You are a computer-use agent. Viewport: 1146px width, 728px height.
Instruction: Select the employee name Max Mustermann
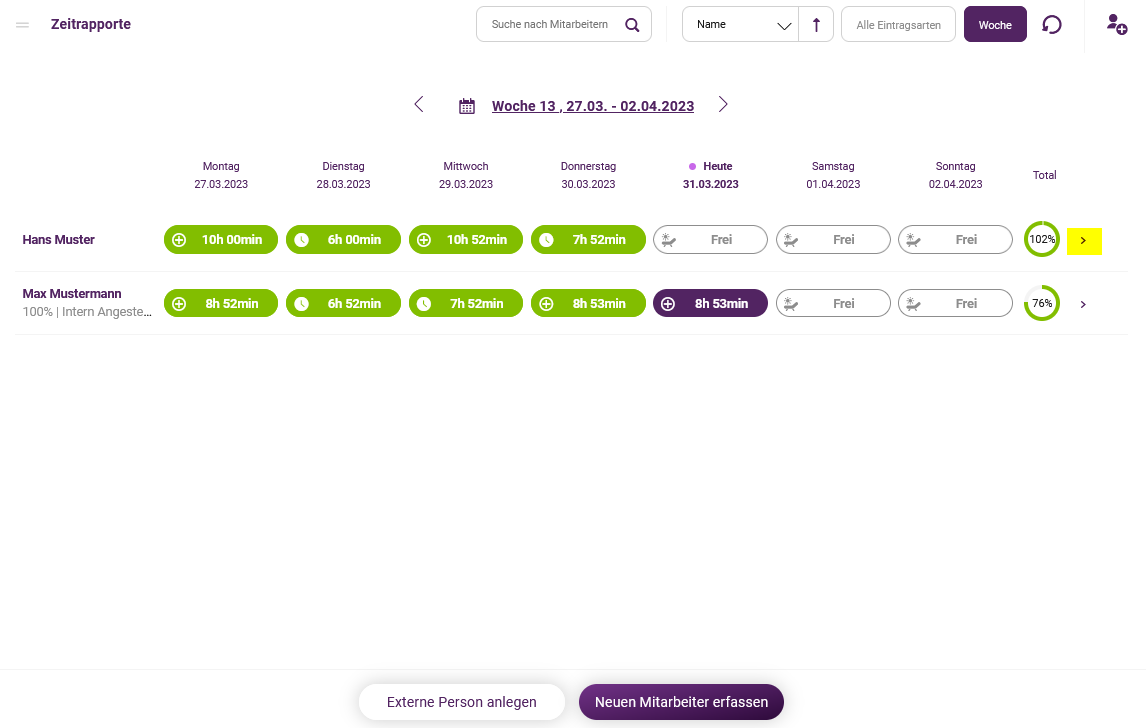coord(72,294)
